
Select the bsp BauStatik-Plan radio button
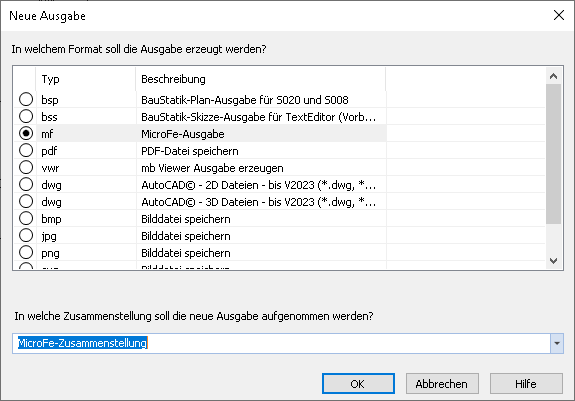(26, 99)
